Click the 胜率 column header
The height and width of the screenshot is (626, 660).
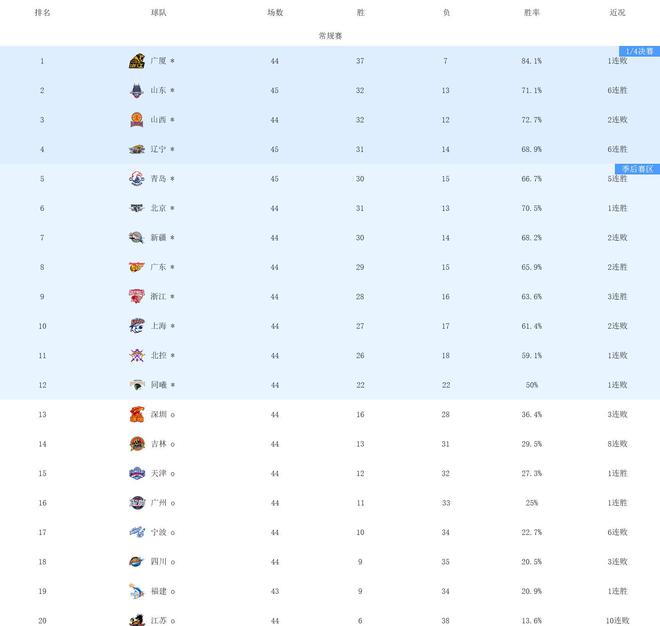pyautogui.click(x=532, y=13)
